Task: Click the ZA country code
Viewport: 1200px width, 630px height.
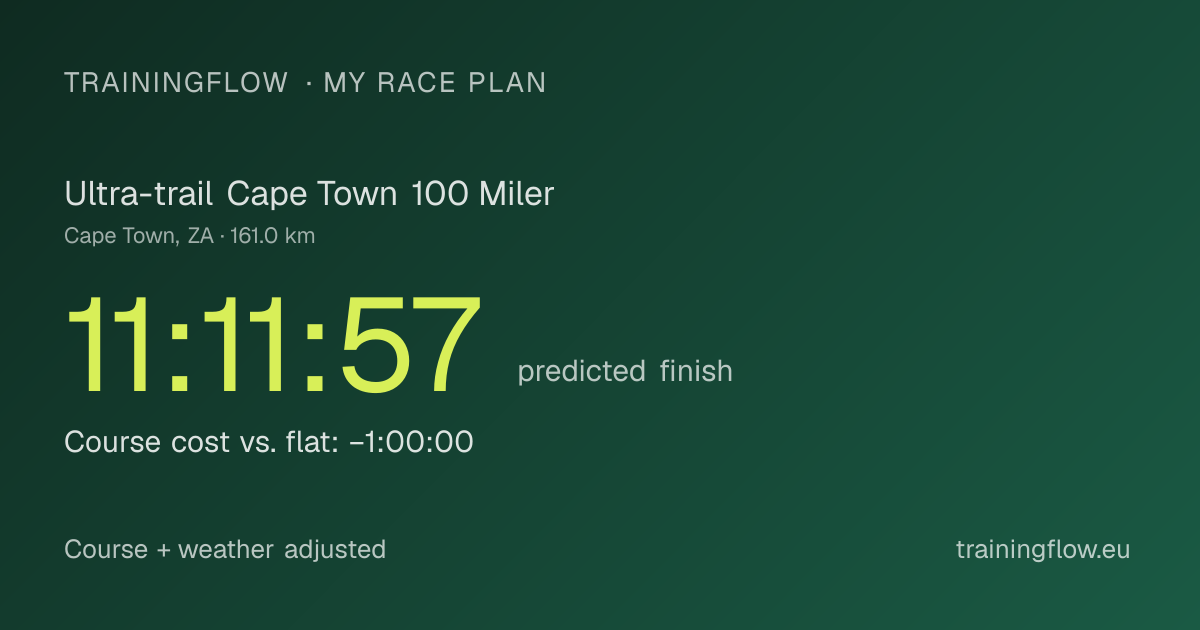Action: [x=200, y=236]
